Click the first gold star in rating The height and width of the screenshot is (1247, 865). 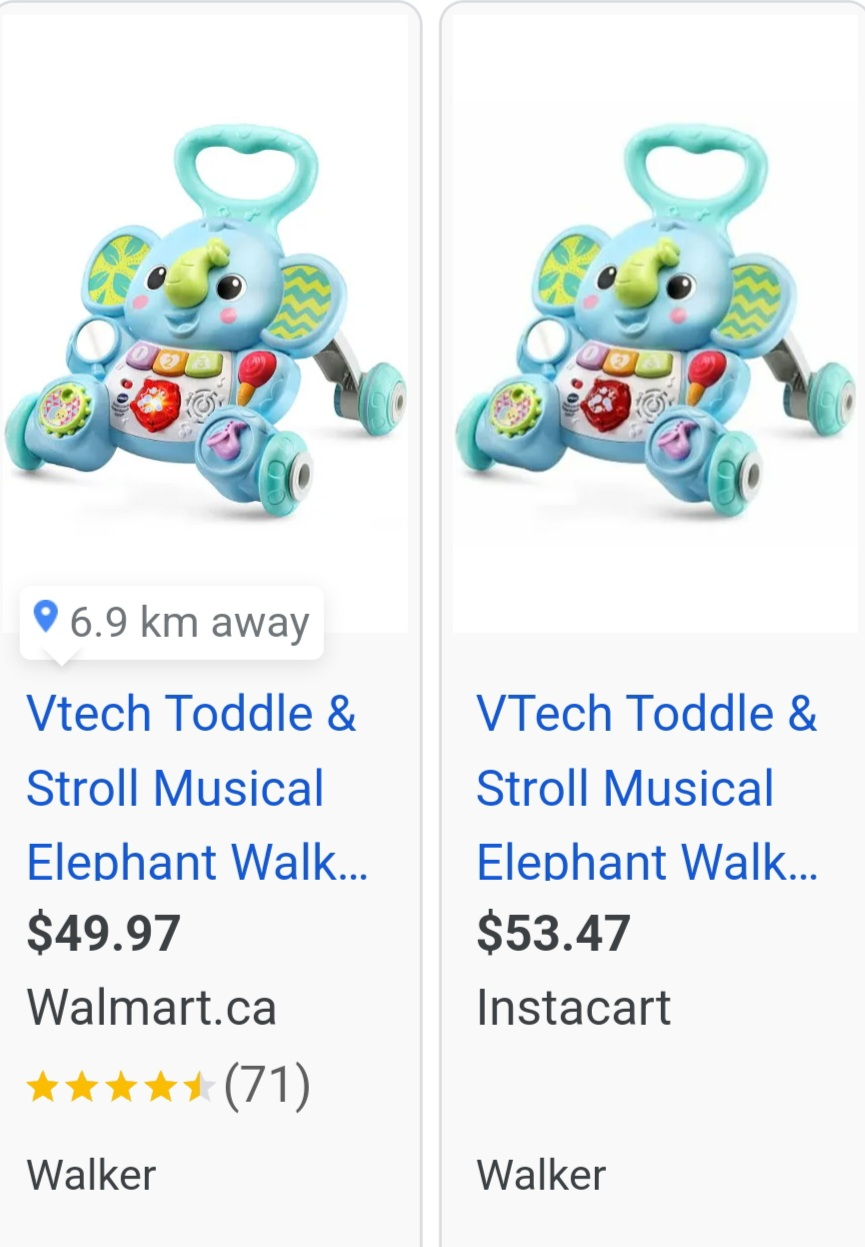(43, 1086)
